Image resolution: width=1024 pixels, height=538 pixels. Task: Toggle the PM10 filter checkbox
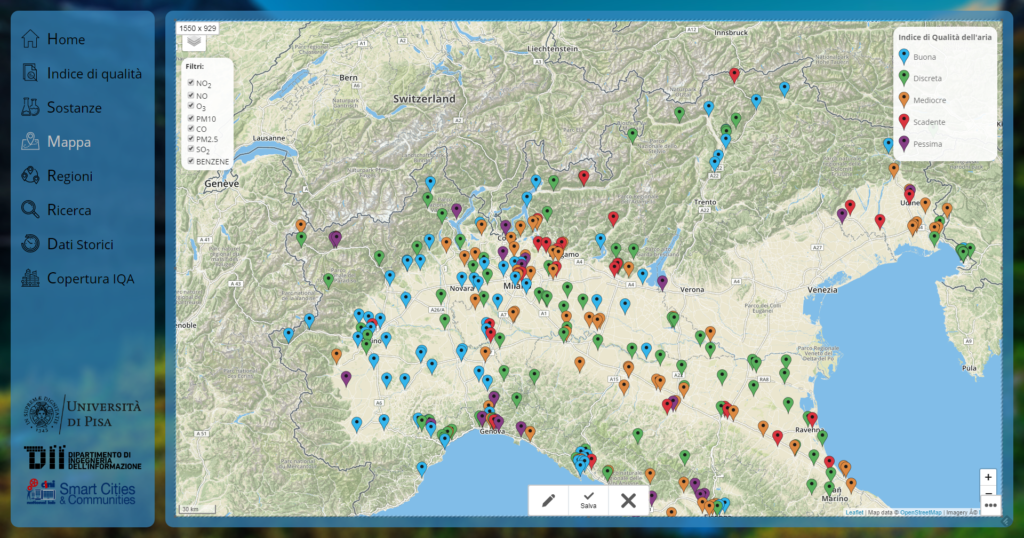click(x=191, y=117)
